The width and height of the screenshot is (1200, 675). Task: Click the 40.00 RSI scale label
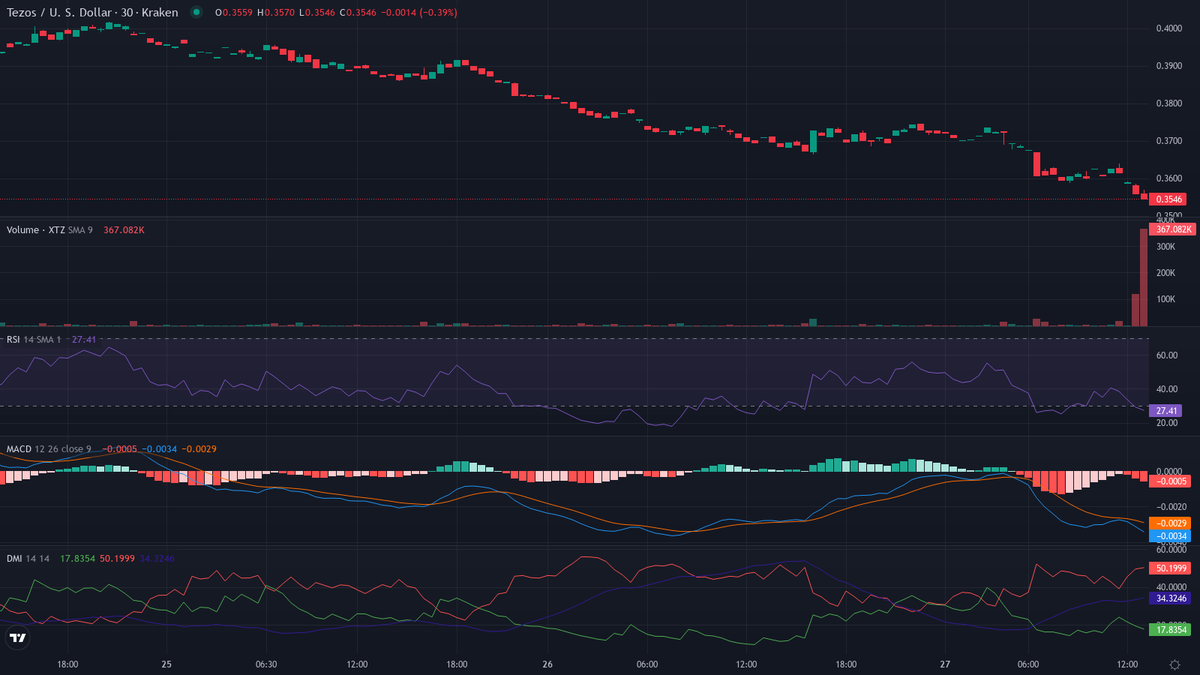click(1166, 389)
